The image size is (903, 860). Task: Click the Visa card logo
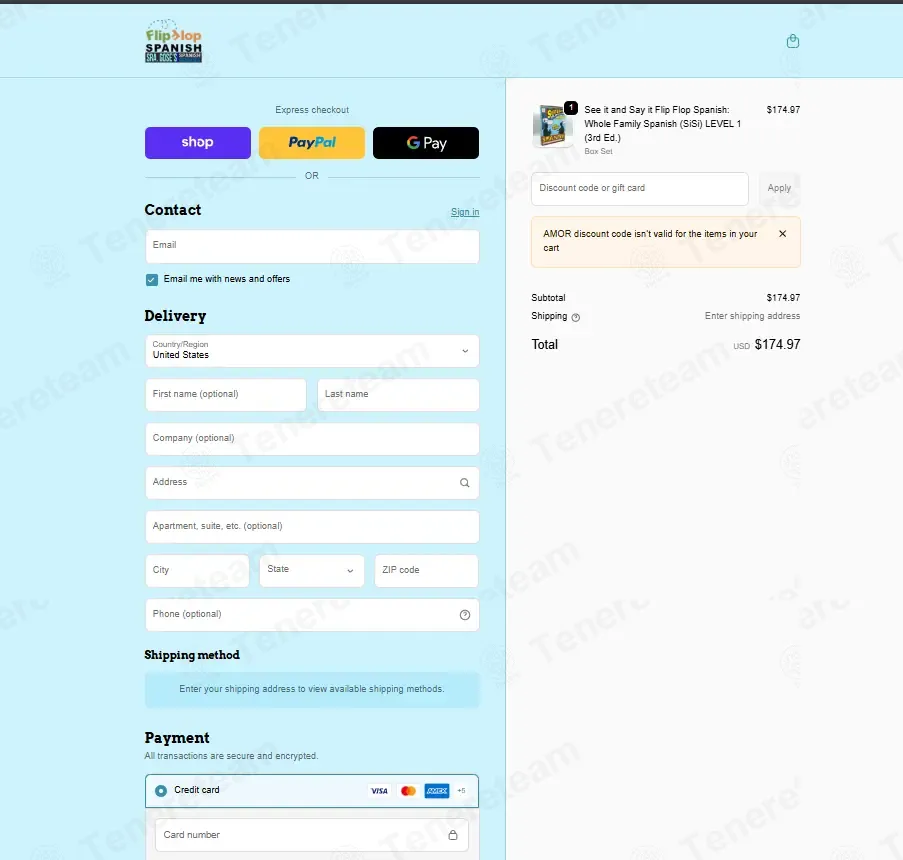tap(379, 791)
